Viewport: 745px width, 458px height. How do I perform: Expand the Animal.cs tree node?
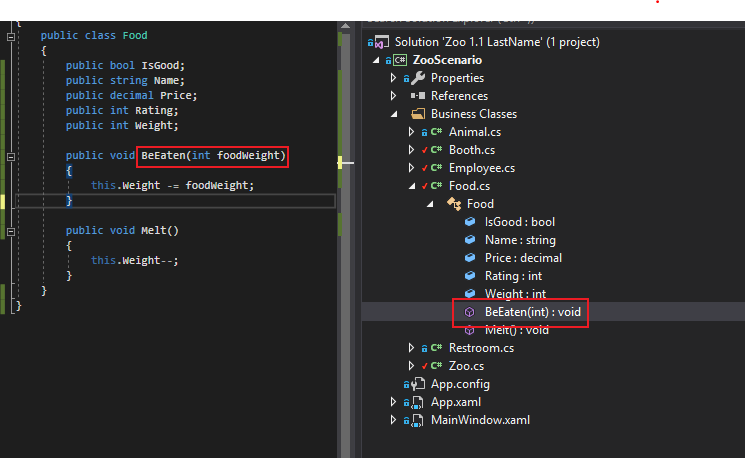click(411, 132)
